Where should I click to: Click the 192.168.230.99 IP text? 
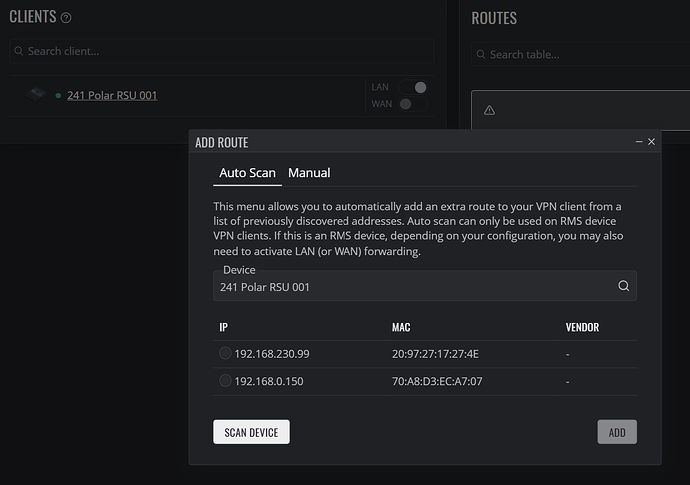point(272,354)
